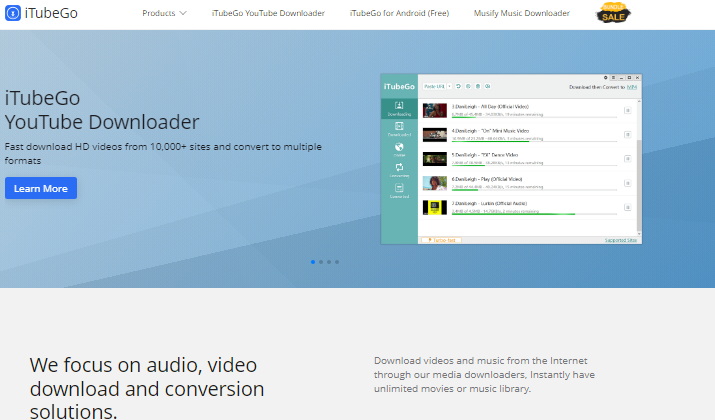Click yellow thumbnail of "Lurkin (Official Audio)"
This screenshot has height=420, width=715.
[435, 207]
